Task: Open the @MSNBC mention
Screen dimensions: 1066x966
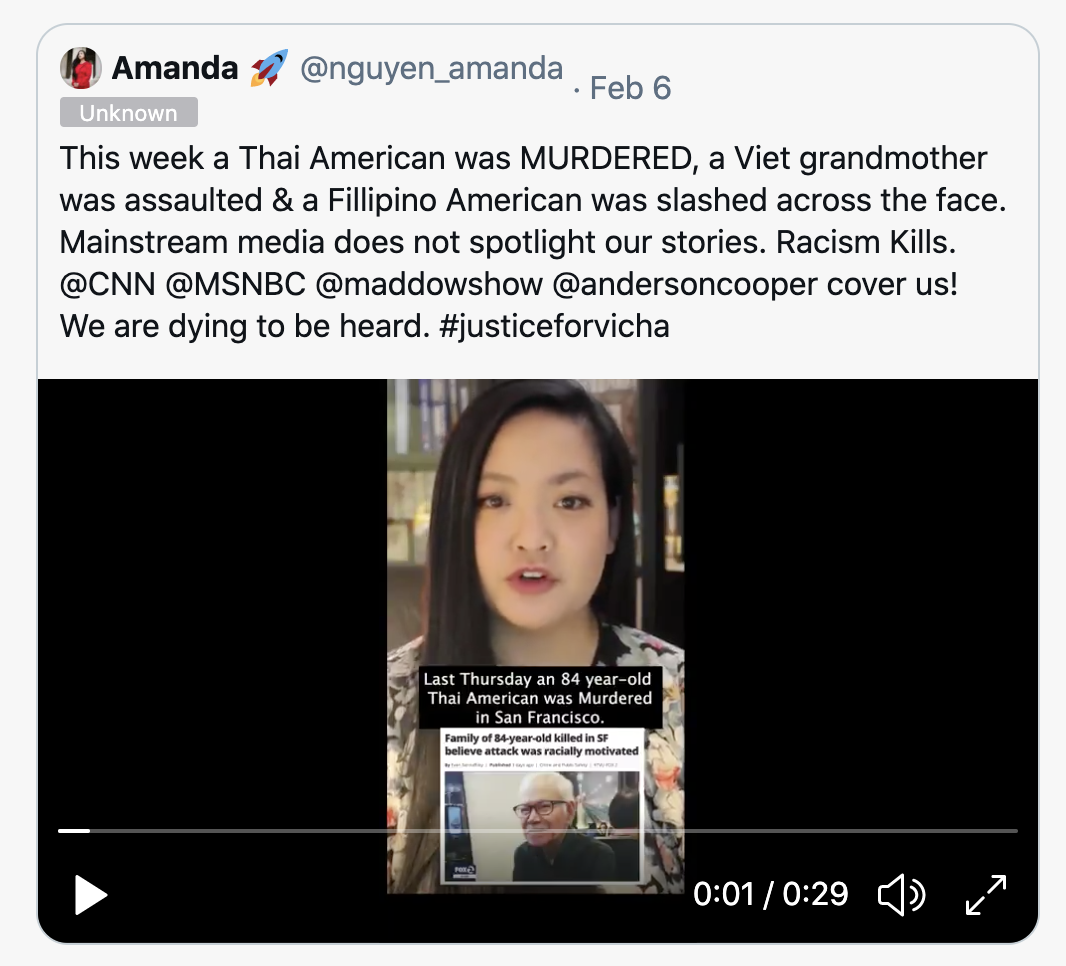Action: coord(235,284)
